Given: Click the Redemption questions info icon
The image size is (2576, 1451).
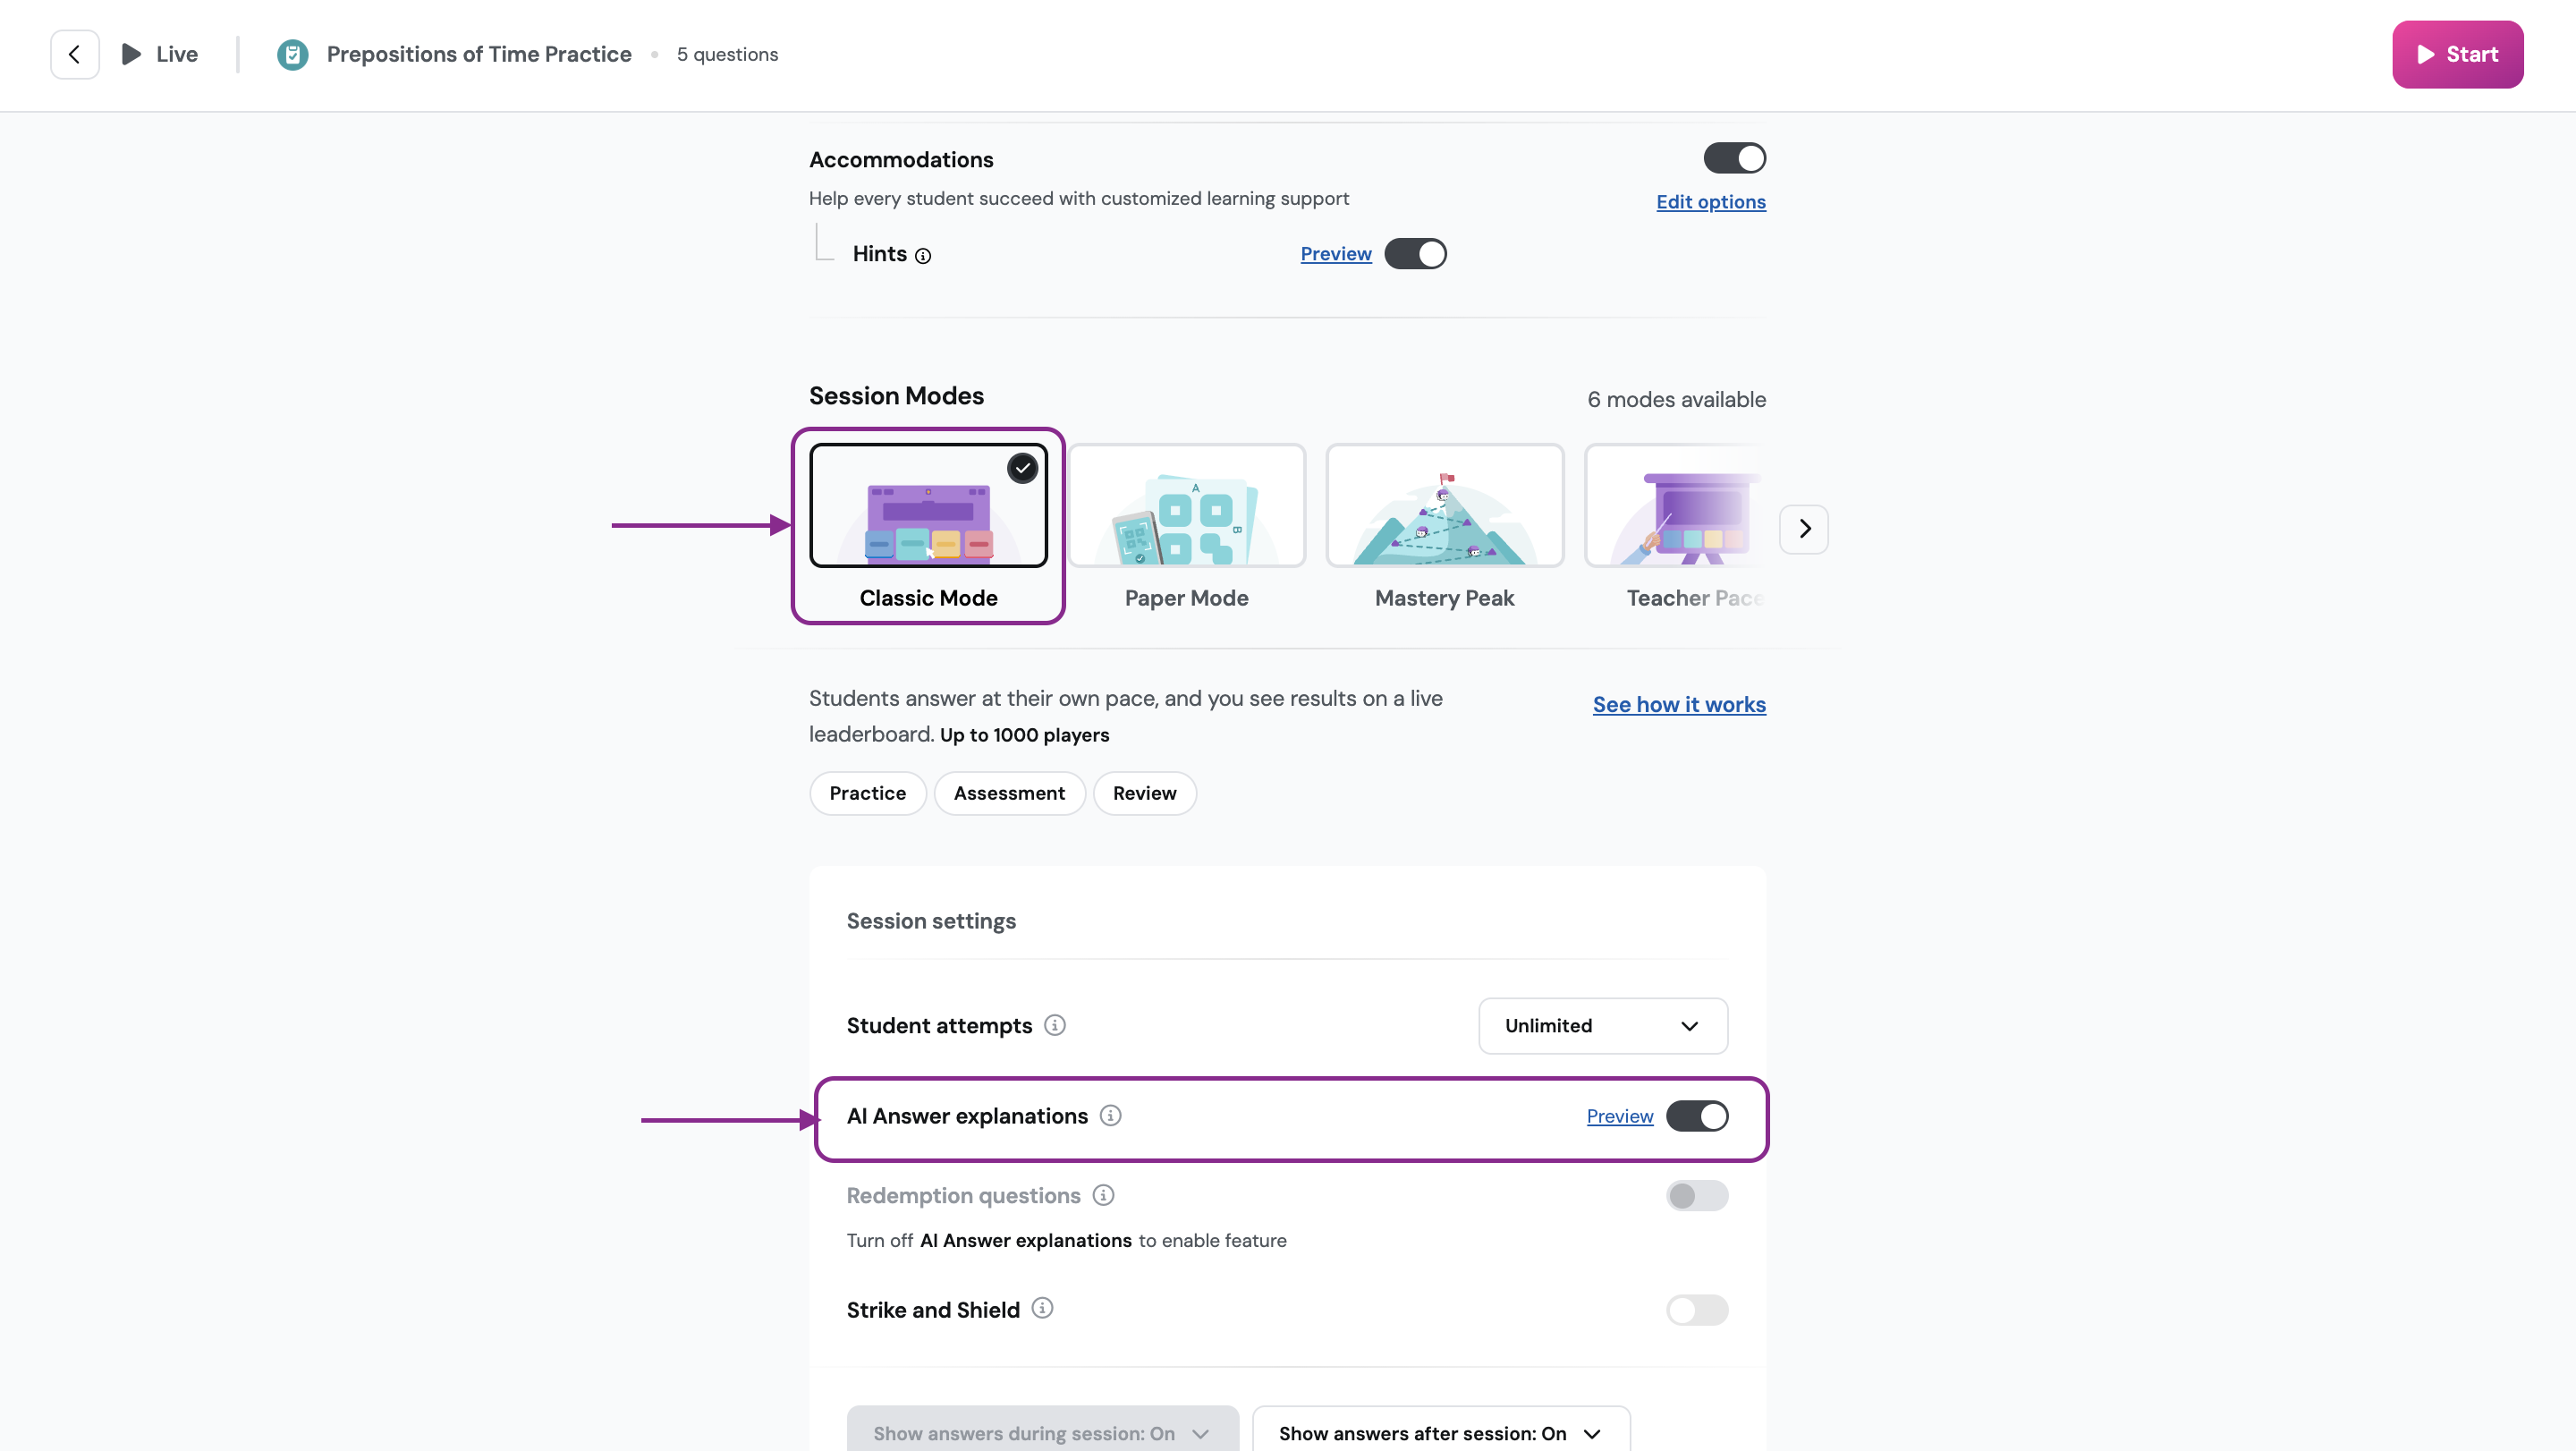Looking at the screenshot, I should [1103, 1195].
